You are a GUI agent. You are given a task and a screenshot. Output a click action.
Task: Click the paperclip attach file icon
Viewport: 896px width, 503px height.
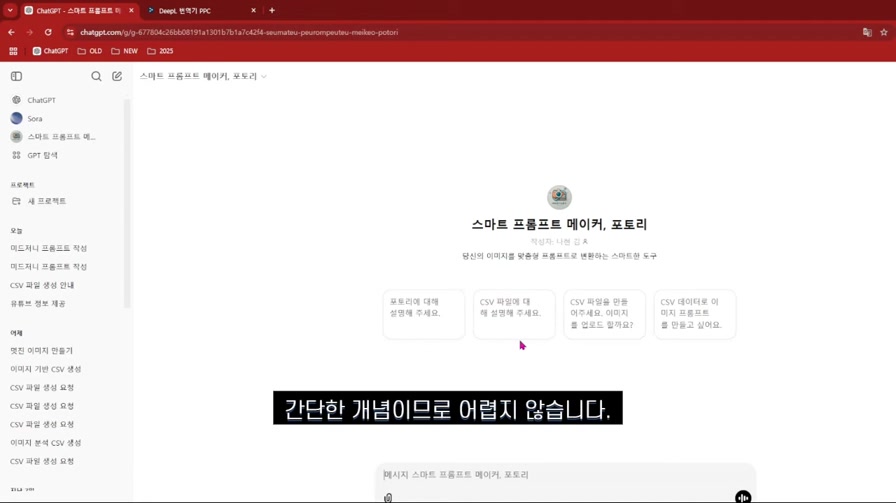click(388, 497)
